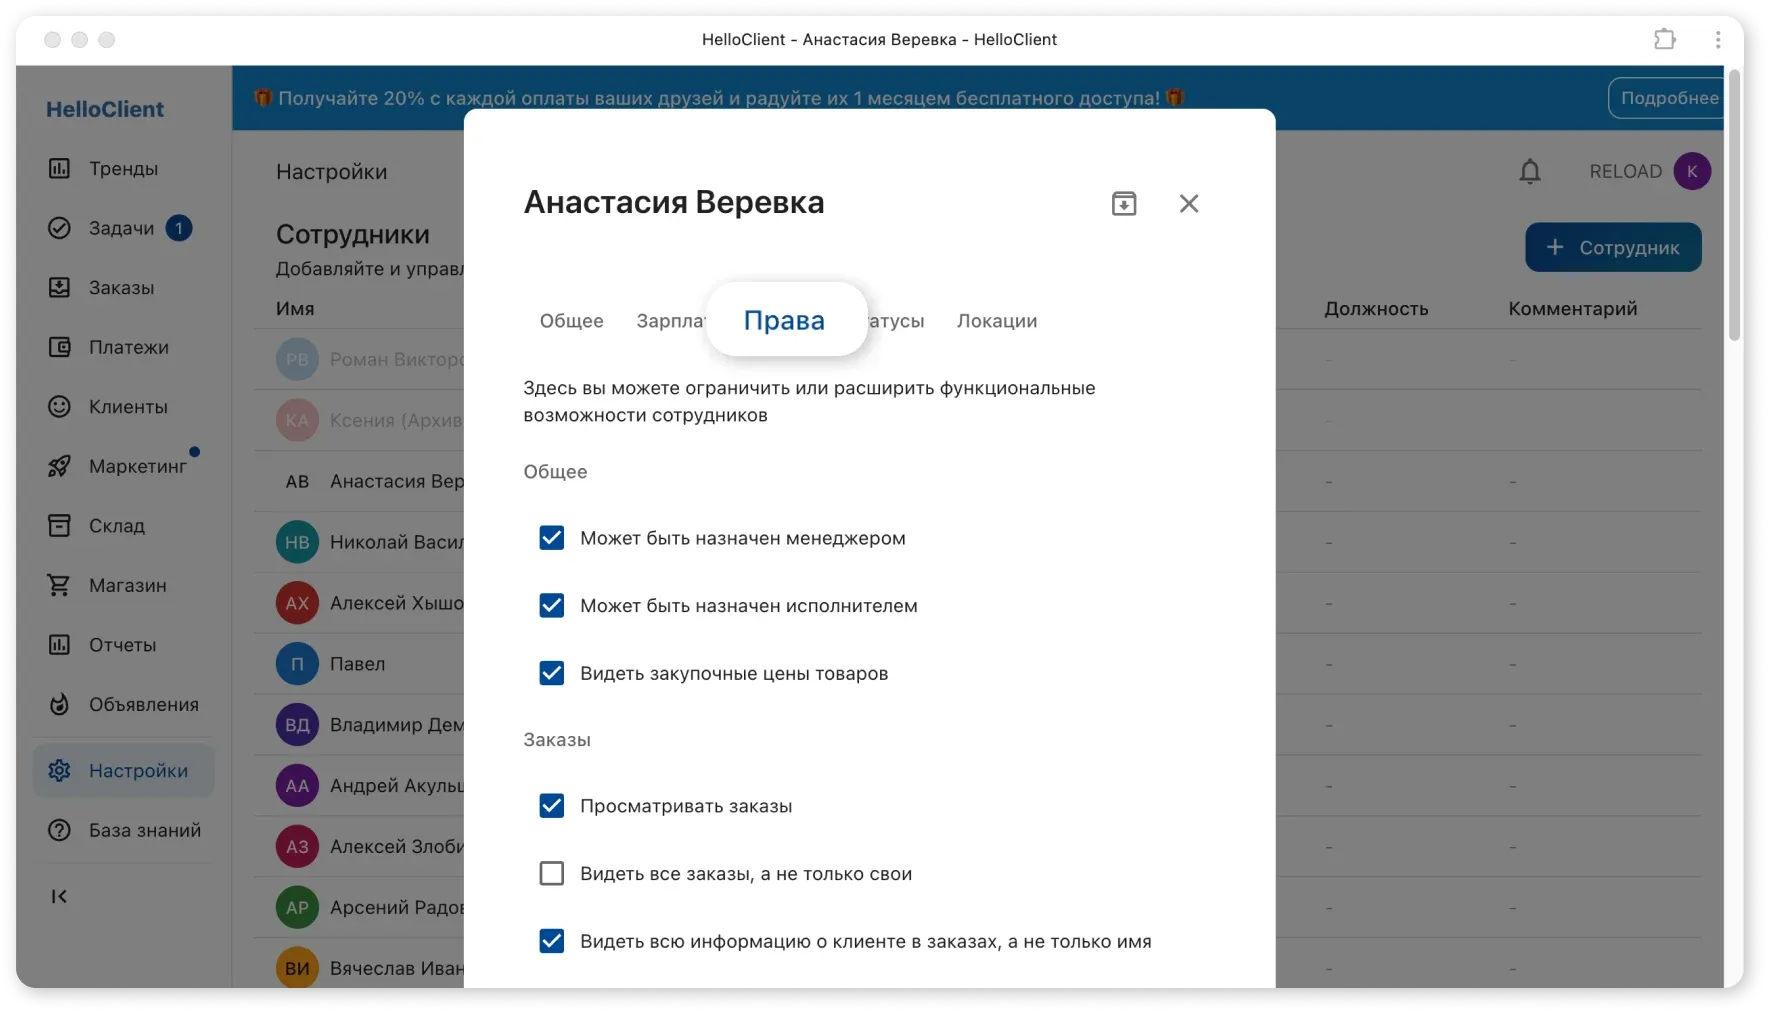Open the Общее tab of the dialog
The width and height of the screenshot is (1768, 1012).
pos(571,321)
